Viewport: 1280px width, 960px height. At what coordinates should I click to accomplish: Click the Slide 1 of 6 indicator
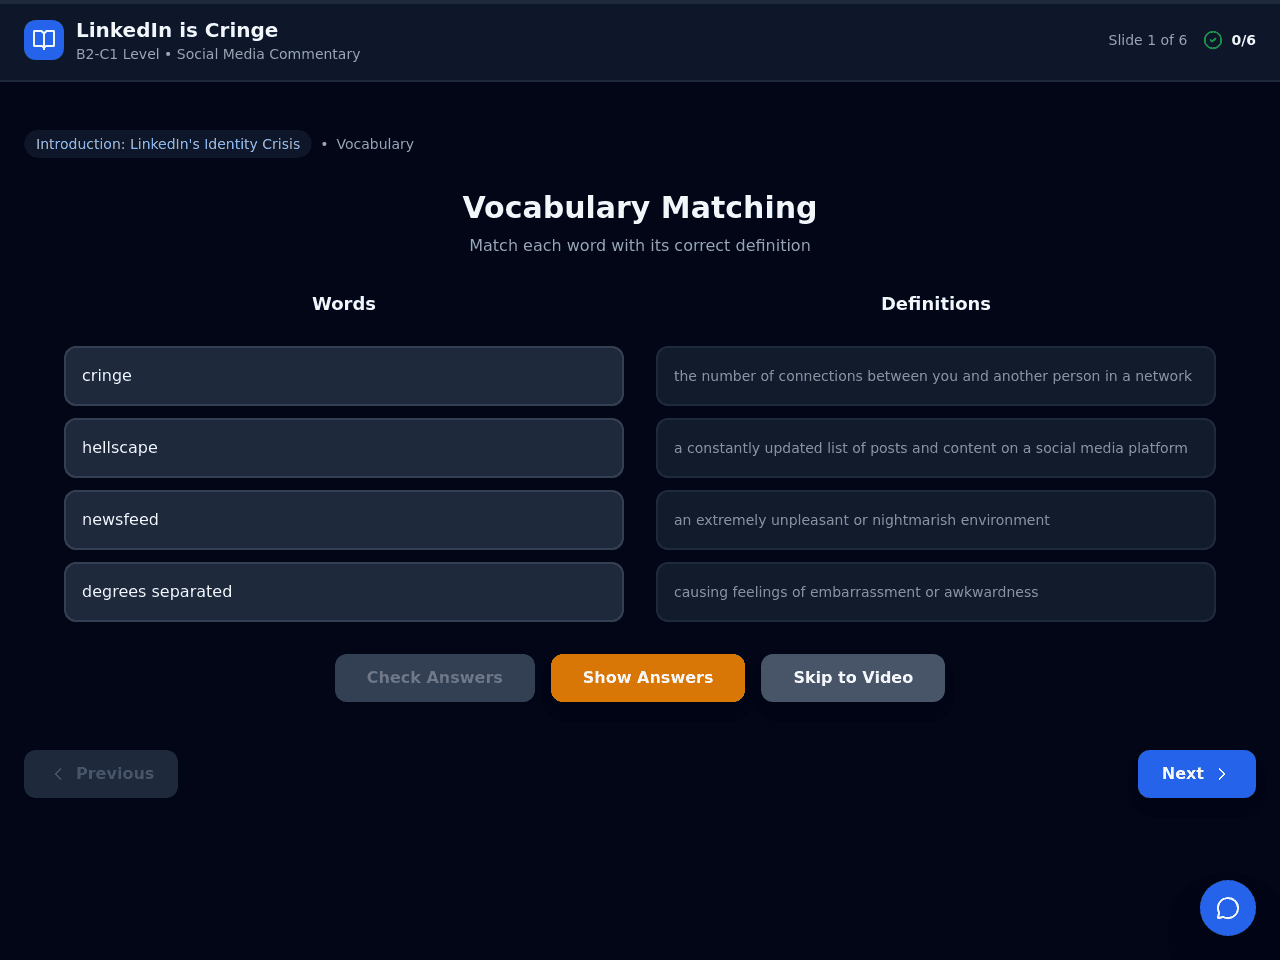click(1147, 40)
